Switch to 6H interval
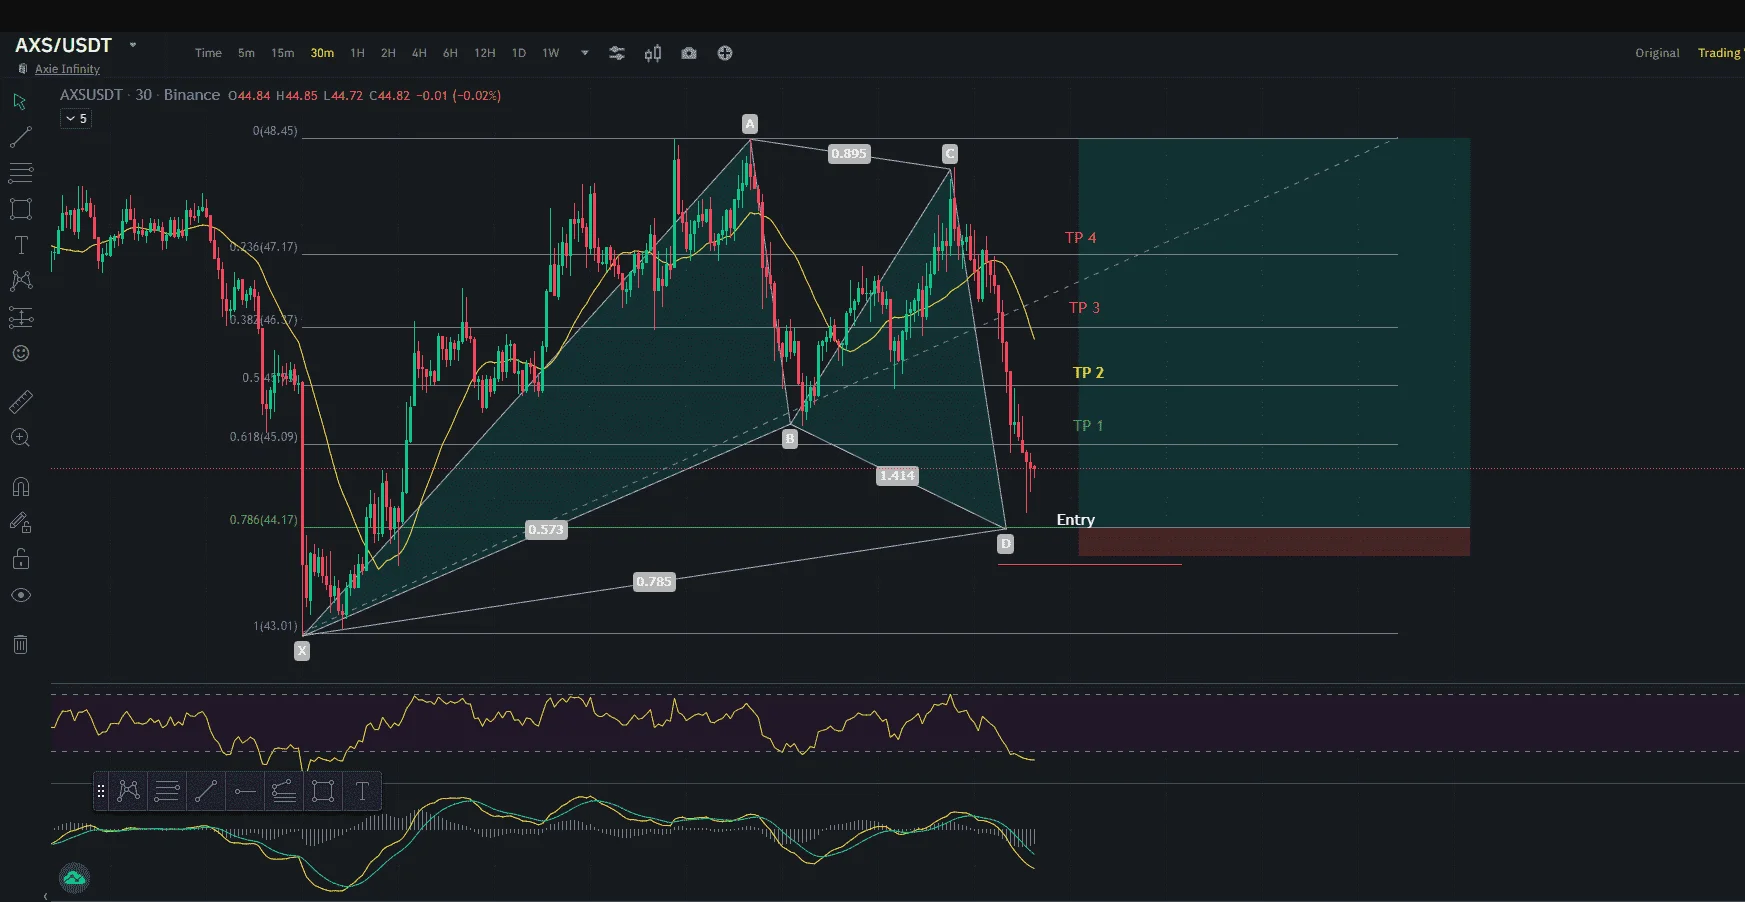1745x902 pixels. click(x=450, y=53)
